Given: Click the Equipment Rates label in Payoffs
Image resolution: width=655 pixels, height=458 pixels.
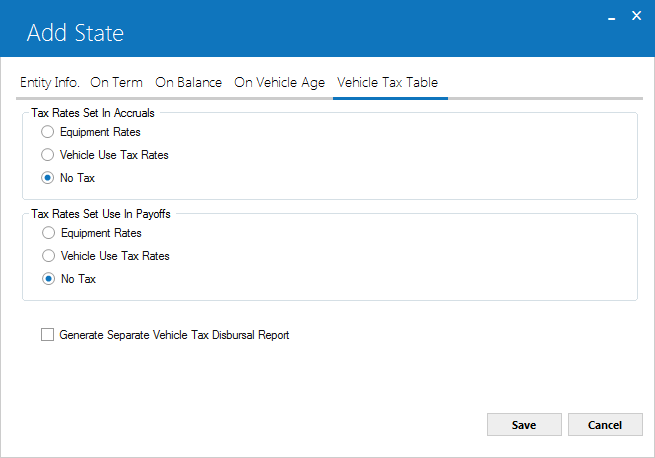Looking at the screenshot, I should (x=101, y=233).
